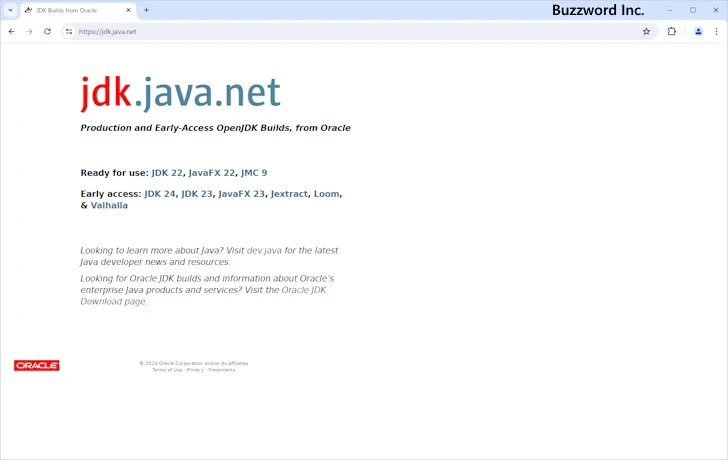Viewport: 728px width, 460px height.
Task: Open the JMC 9 link
Action: (254, 173)
